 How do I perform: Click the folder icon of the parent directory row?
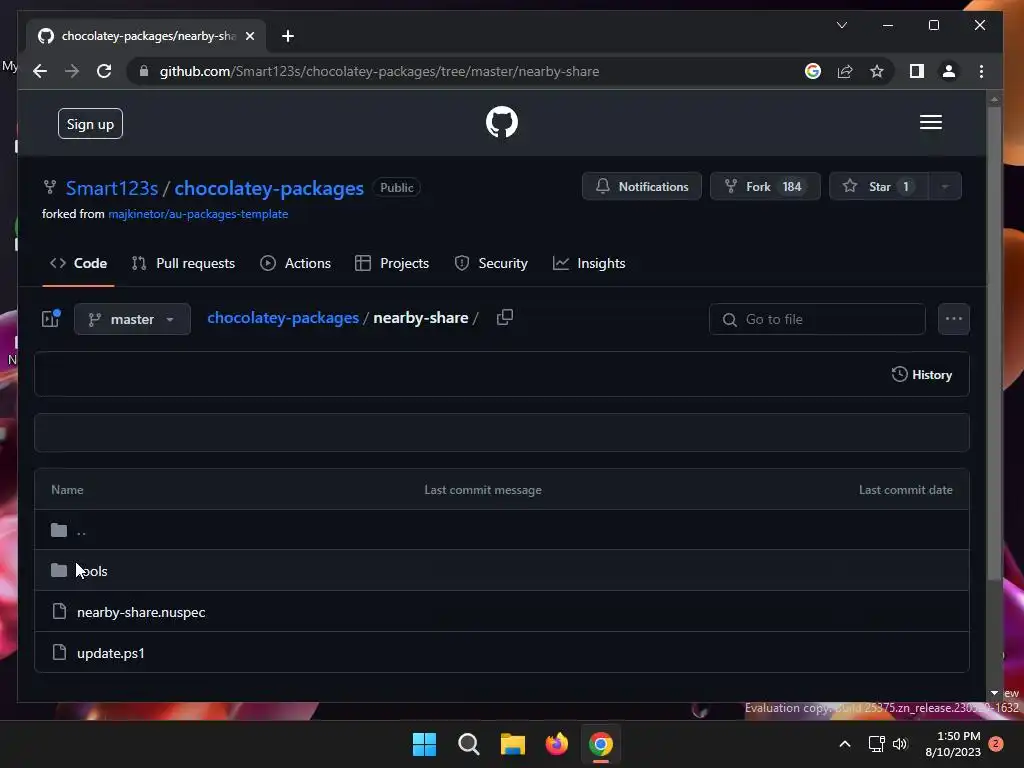pos(59,530)
